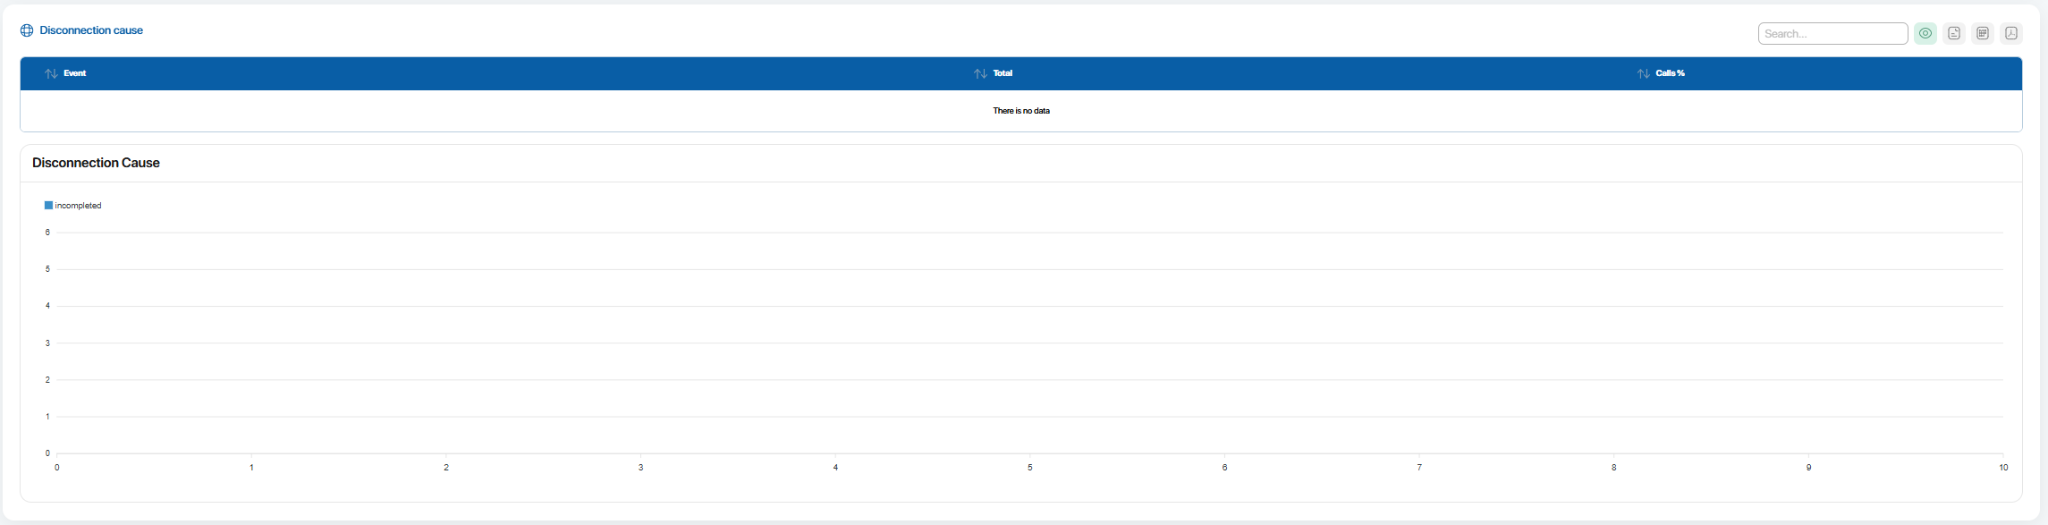Click the y-axis label 6
Image resolution: width=2048 pixels, height=525 pixels.
pyautogui.click(x=47, y=232)
